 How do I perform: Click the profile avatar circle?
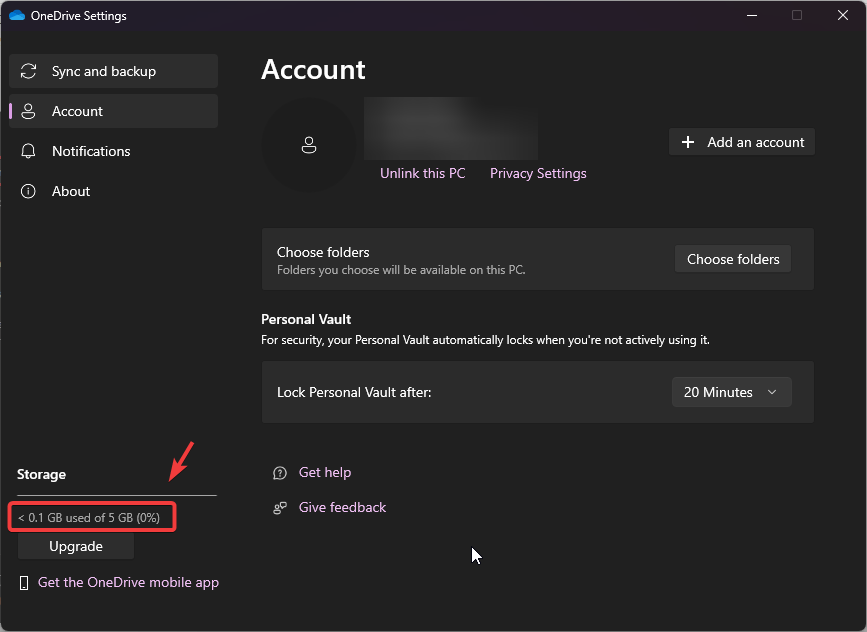click(x=308, y=145)
